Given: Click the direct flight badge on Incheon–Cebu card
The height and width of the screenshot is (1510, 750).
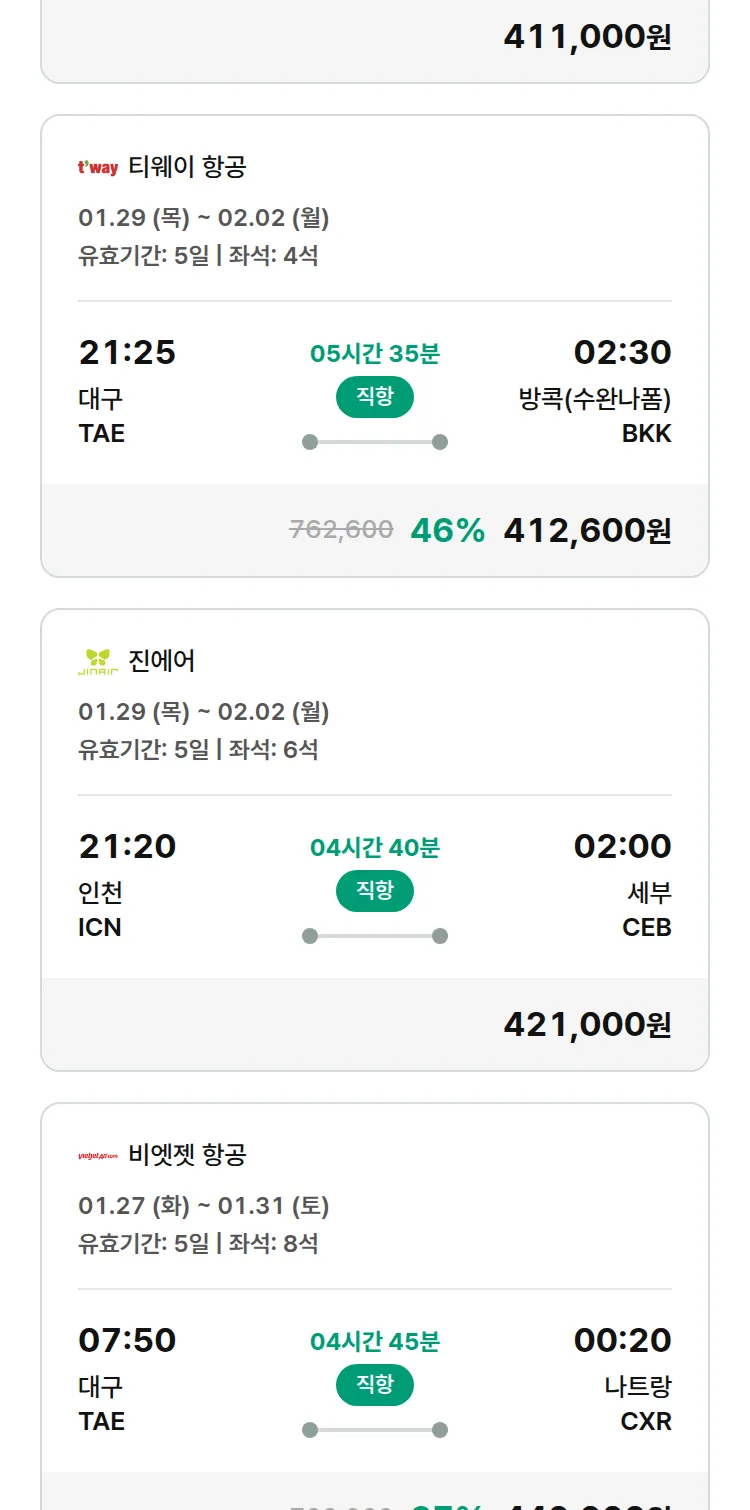Looking at the screenshot, I should [x=375, y=891].
